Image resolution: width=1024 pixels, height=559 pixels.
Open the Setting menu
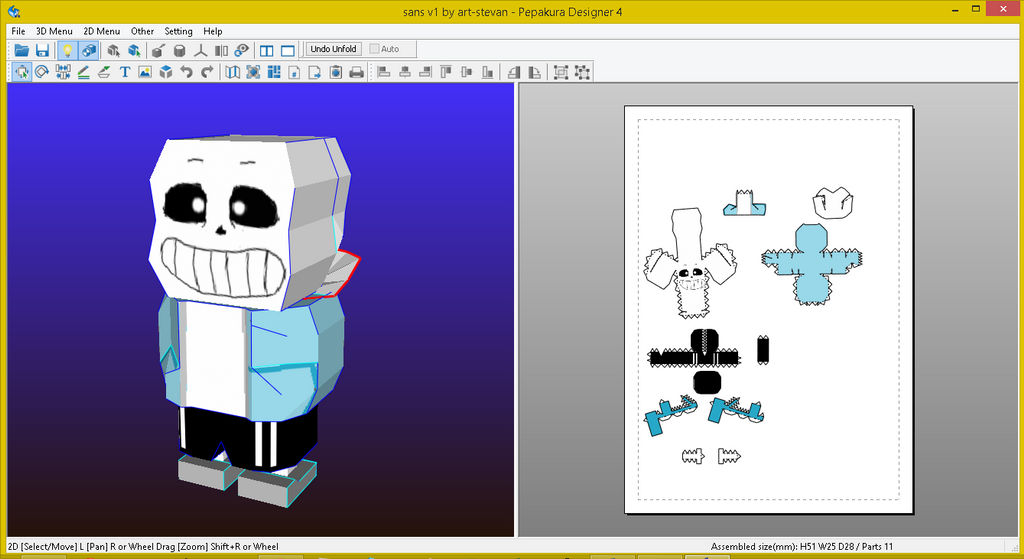178,31
